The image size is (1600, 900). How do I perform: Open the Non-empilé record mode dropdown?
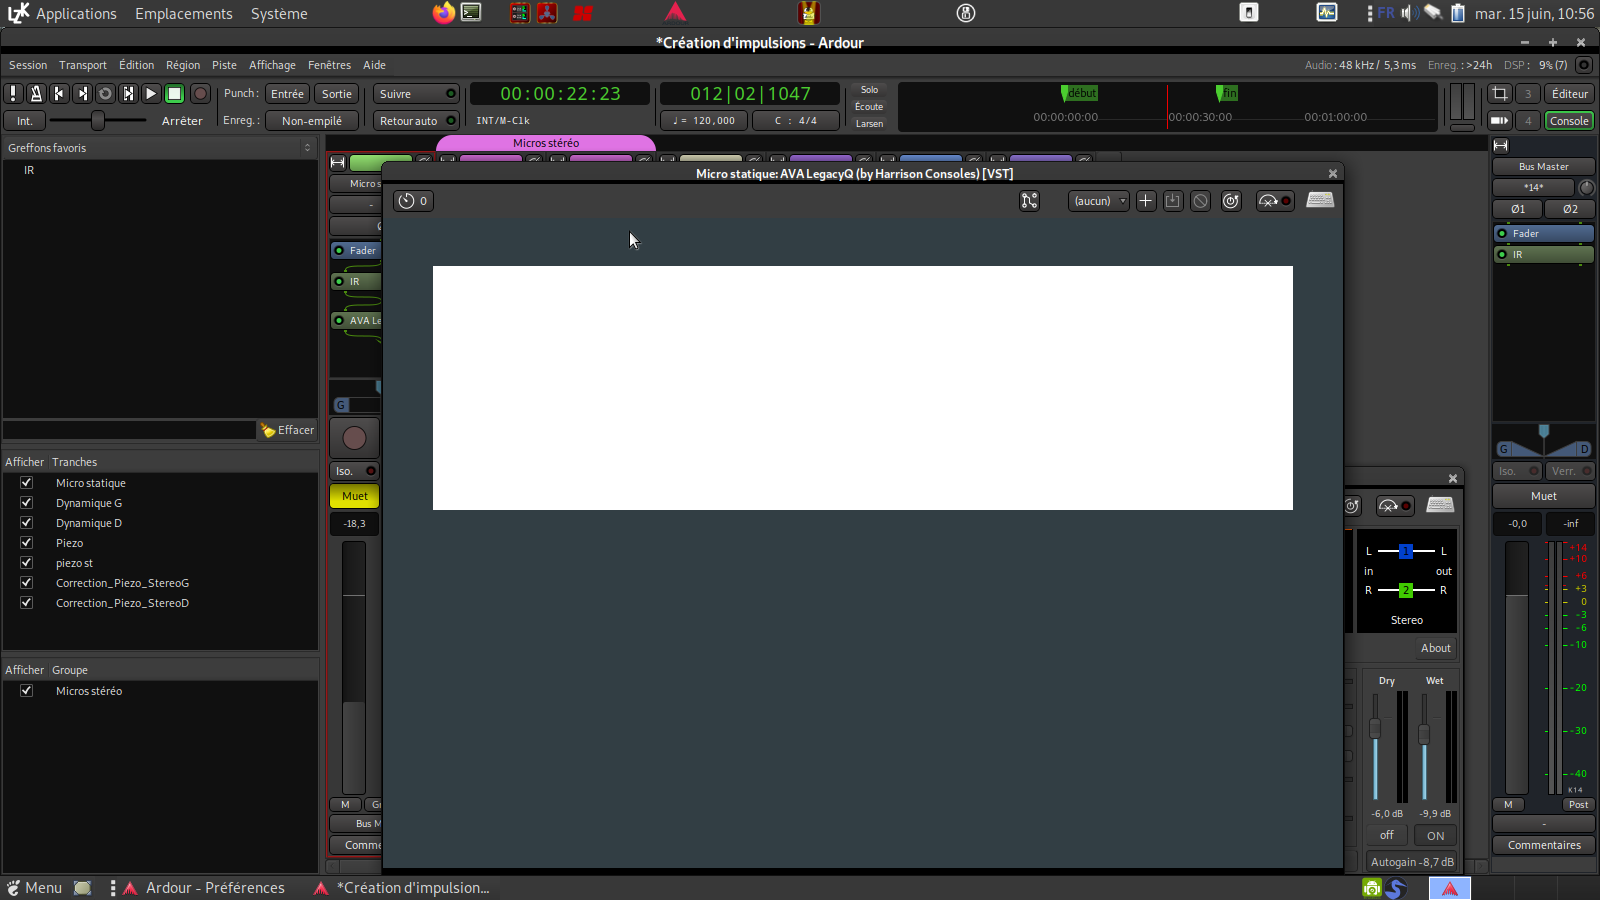312,121
